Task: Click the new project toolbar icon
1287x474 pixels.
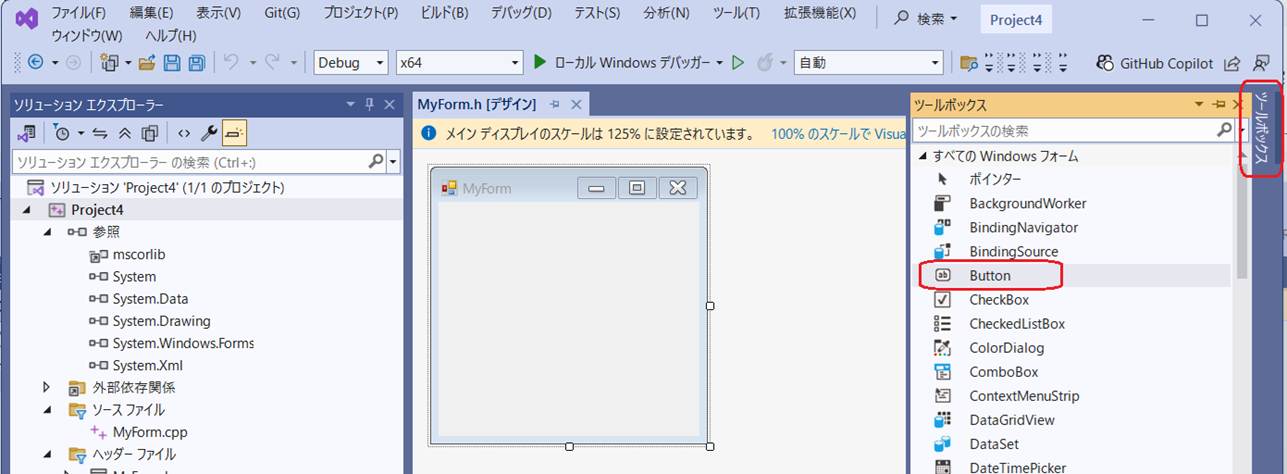Action: click(x=109, y=62)
